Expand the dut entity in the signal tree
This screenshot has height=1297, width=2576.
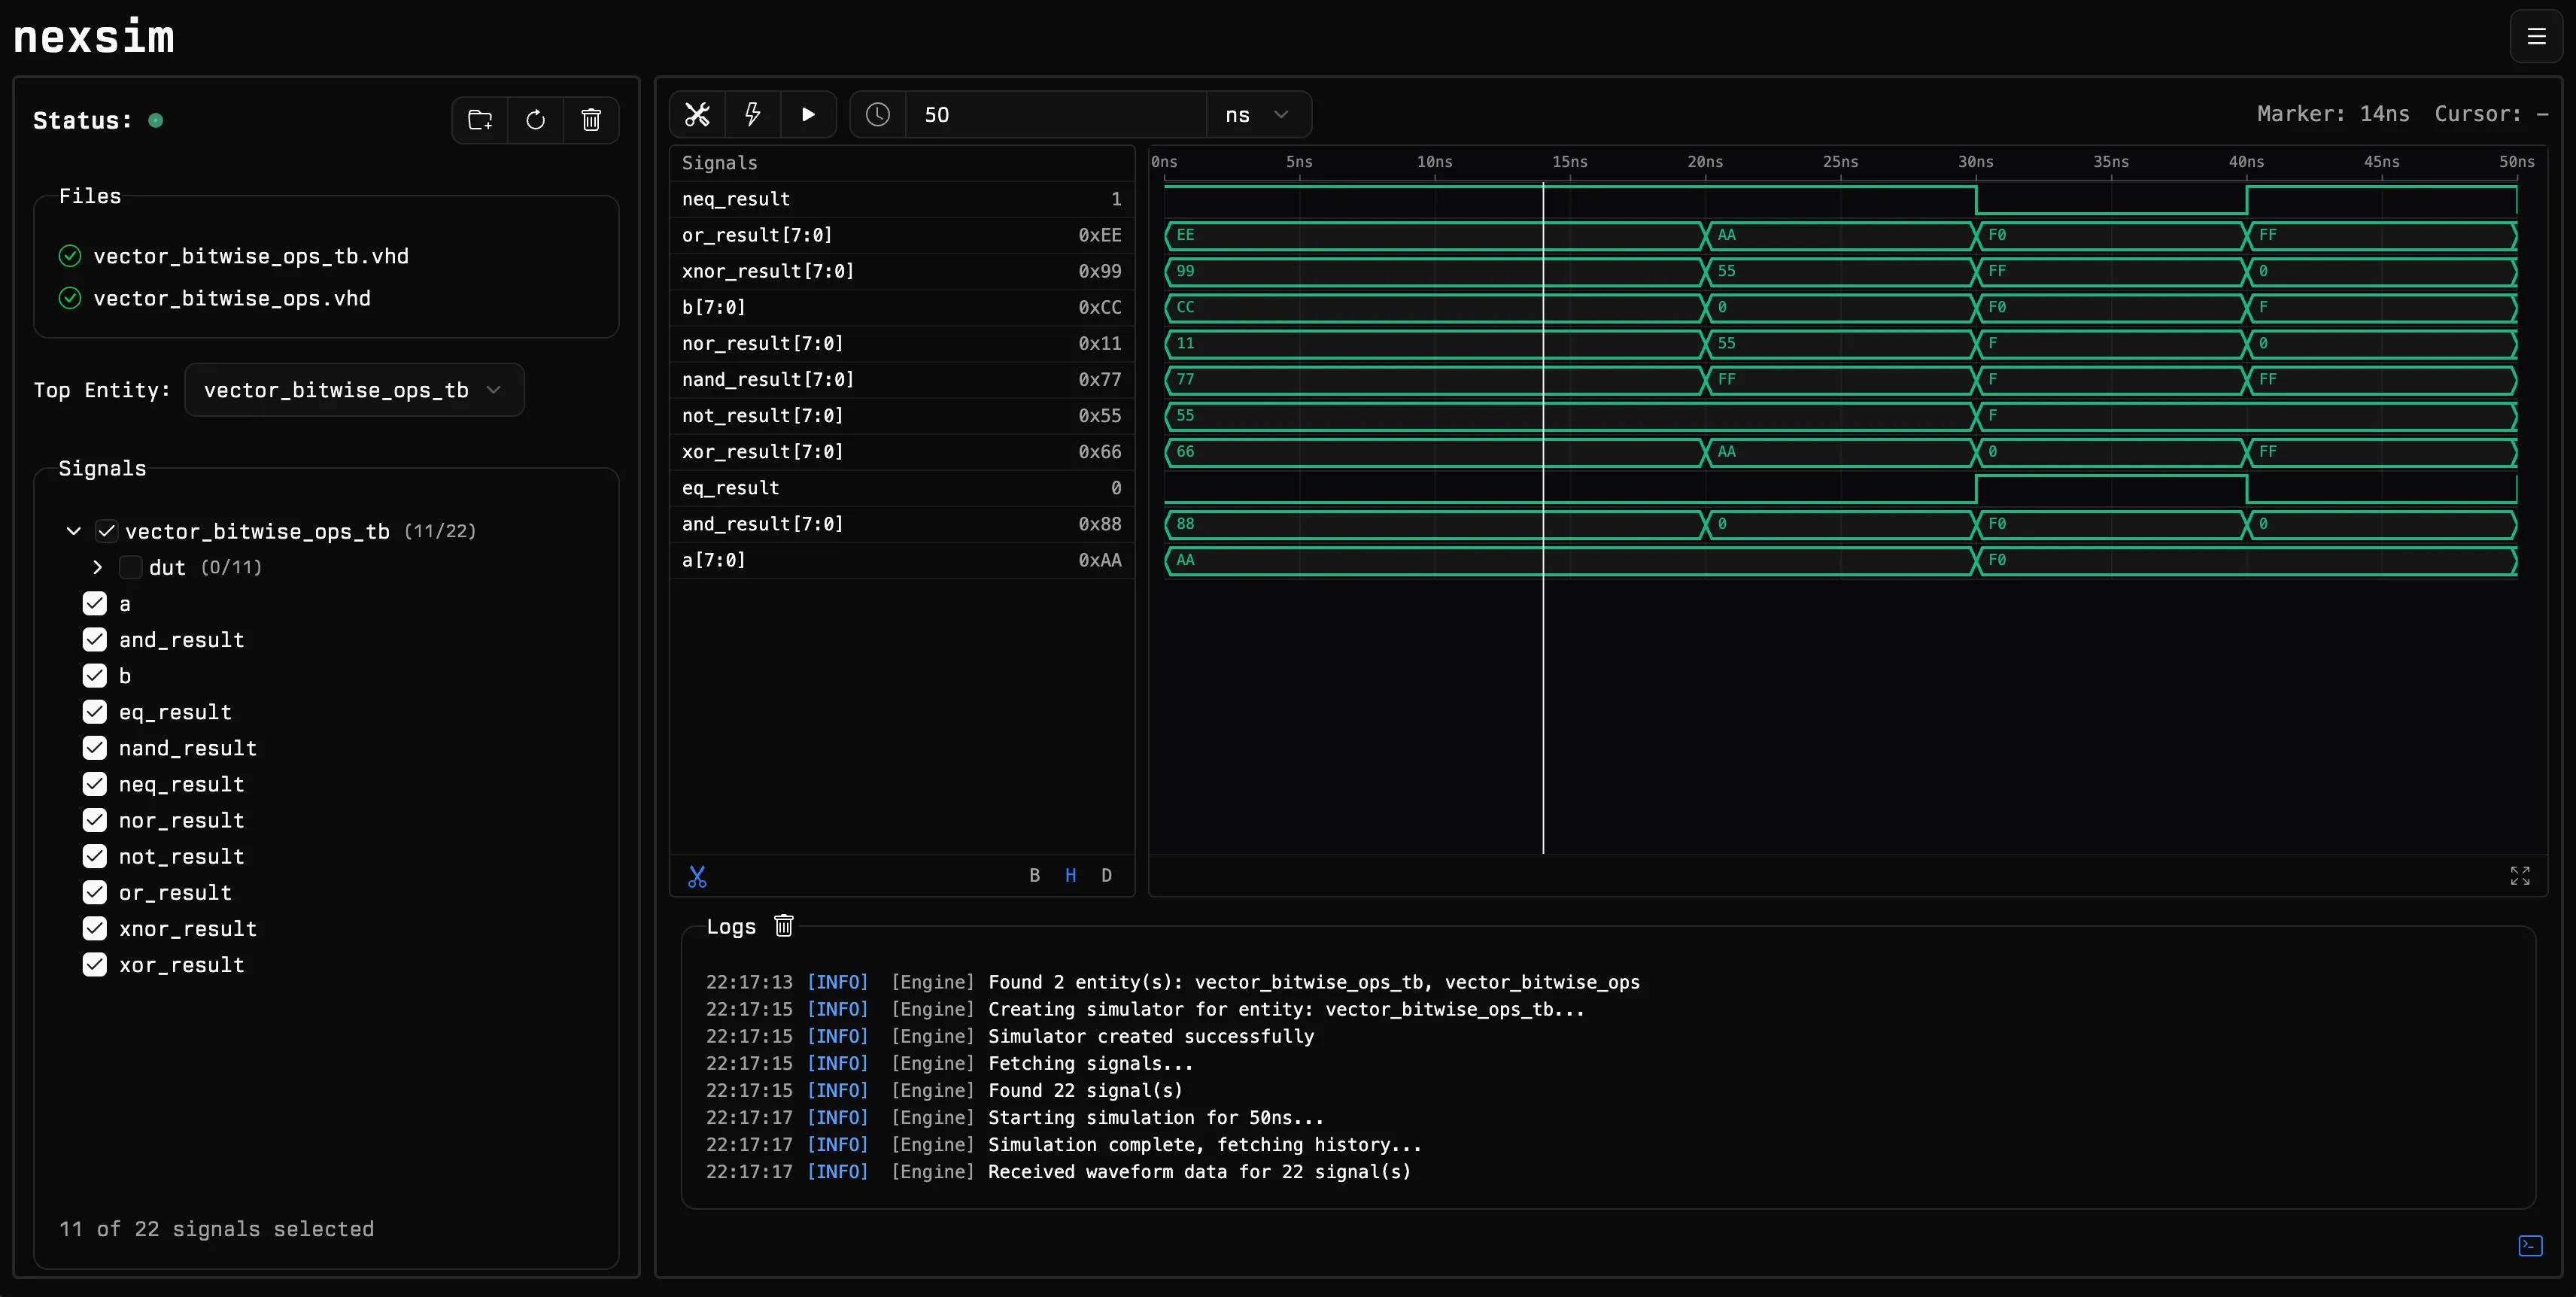pos(97,567)
